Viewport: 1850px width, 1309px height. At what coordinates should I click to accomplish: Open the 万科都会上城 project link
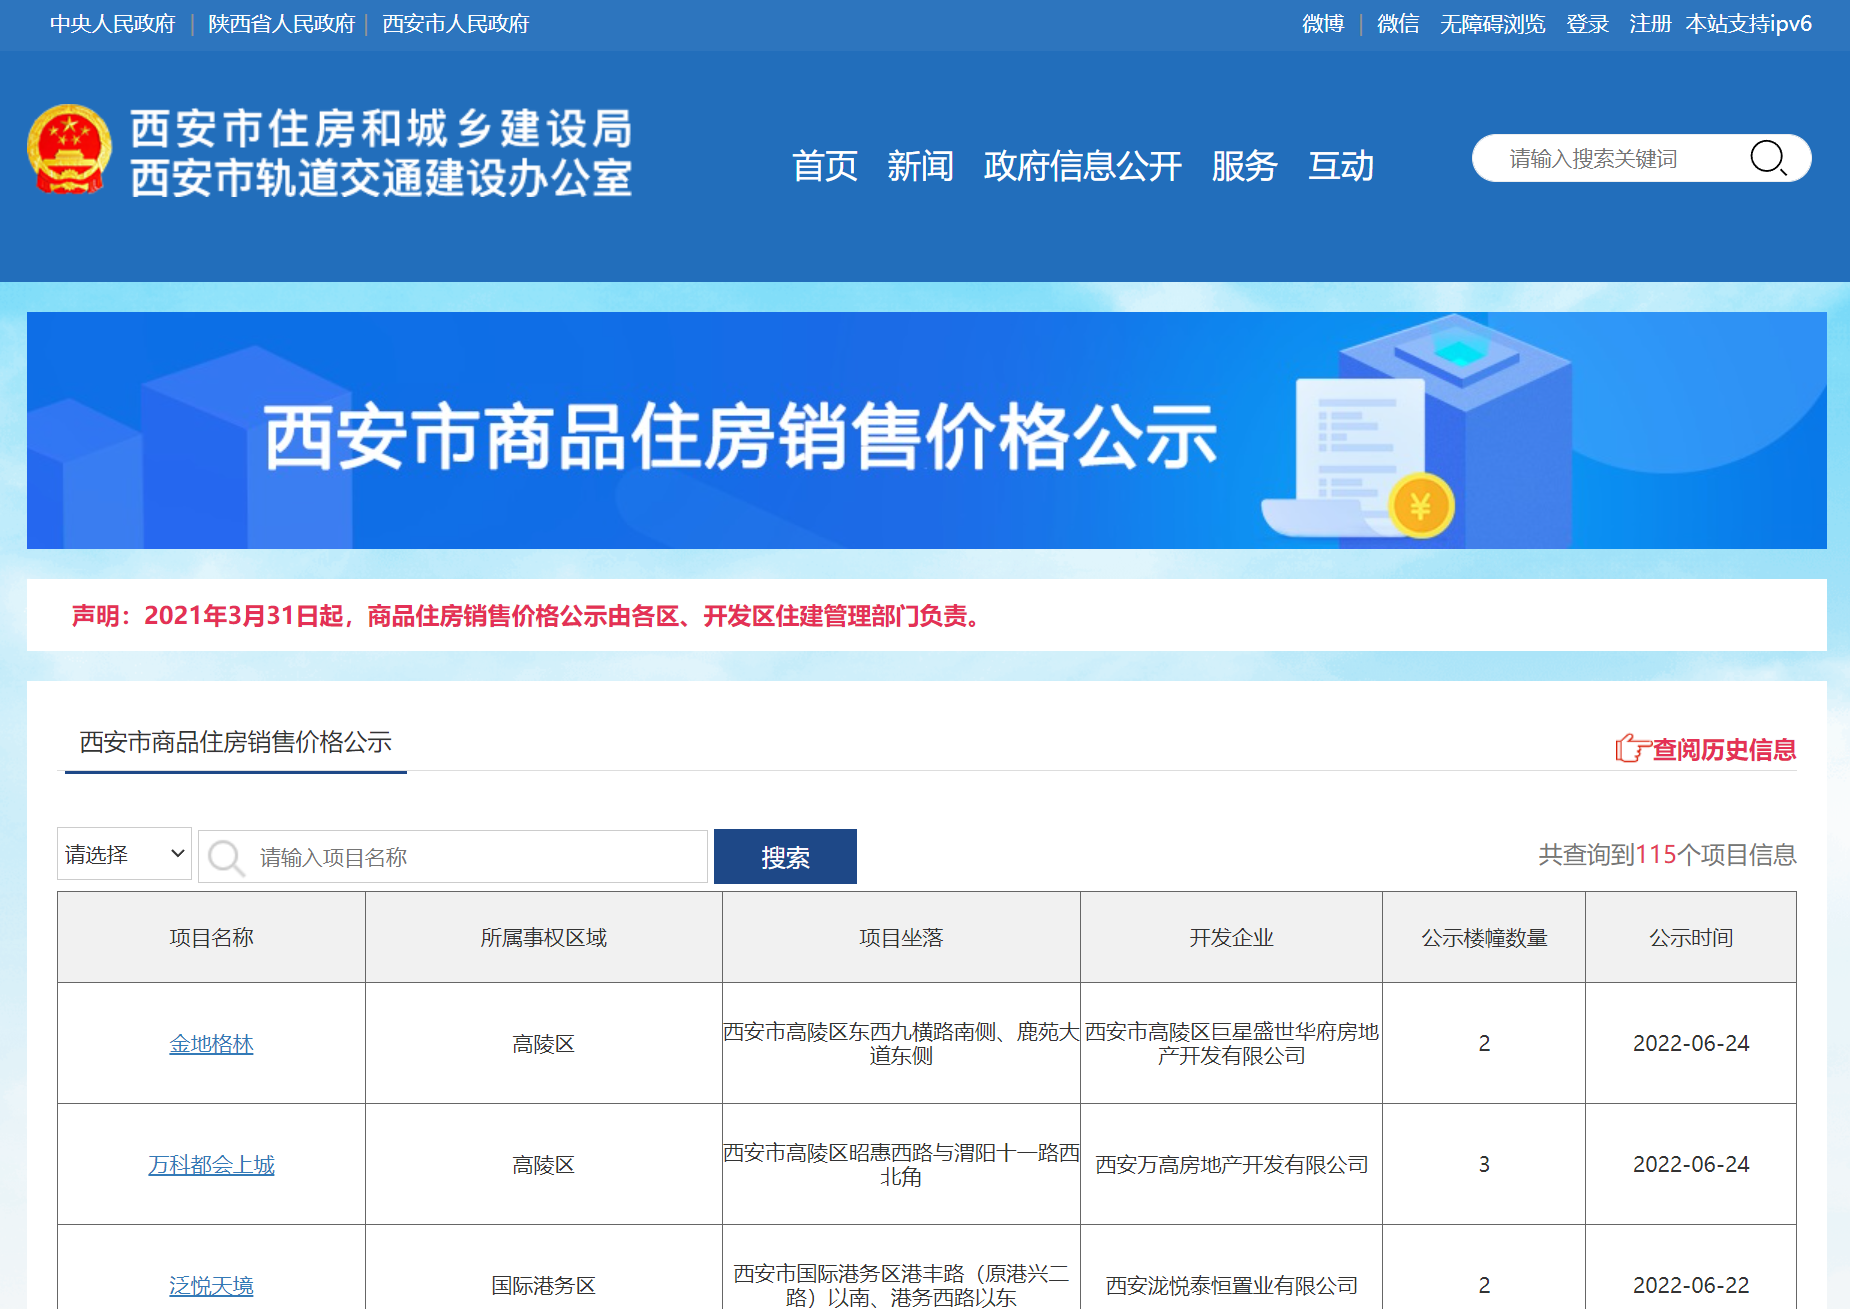211,1165
